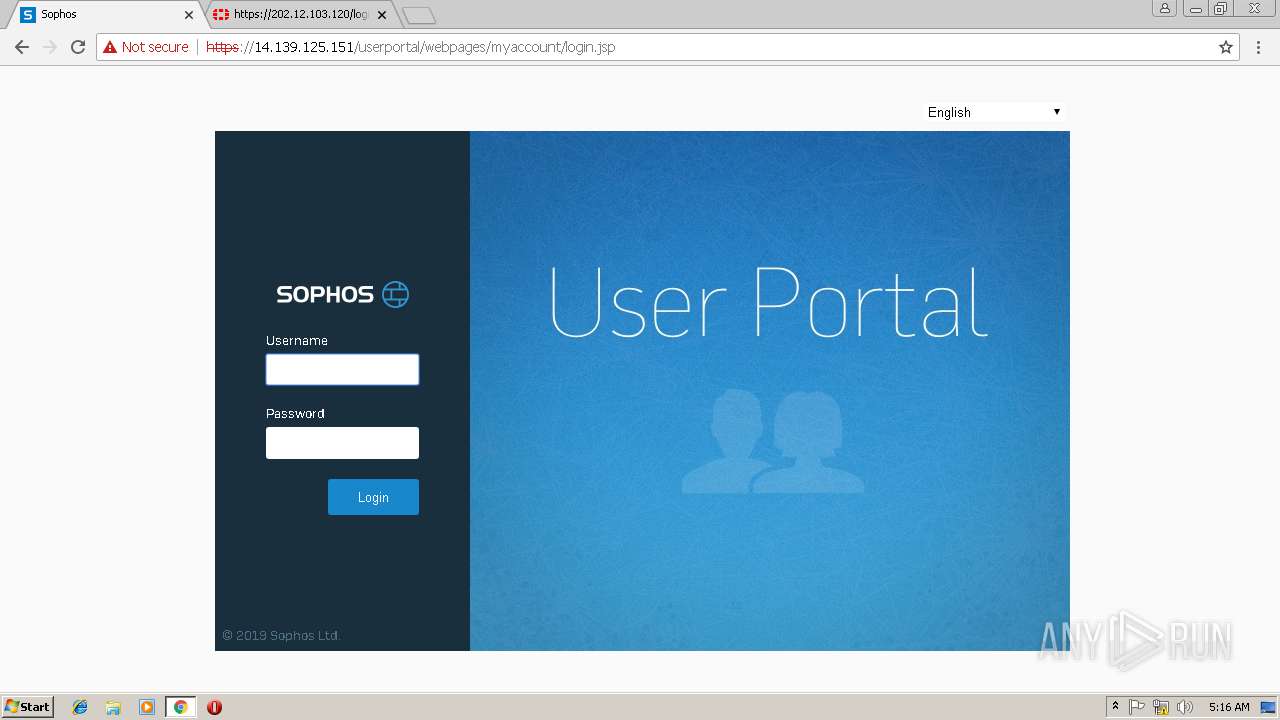Restore down the Chrome window

pyautogui.click(x=1221, y=8)
